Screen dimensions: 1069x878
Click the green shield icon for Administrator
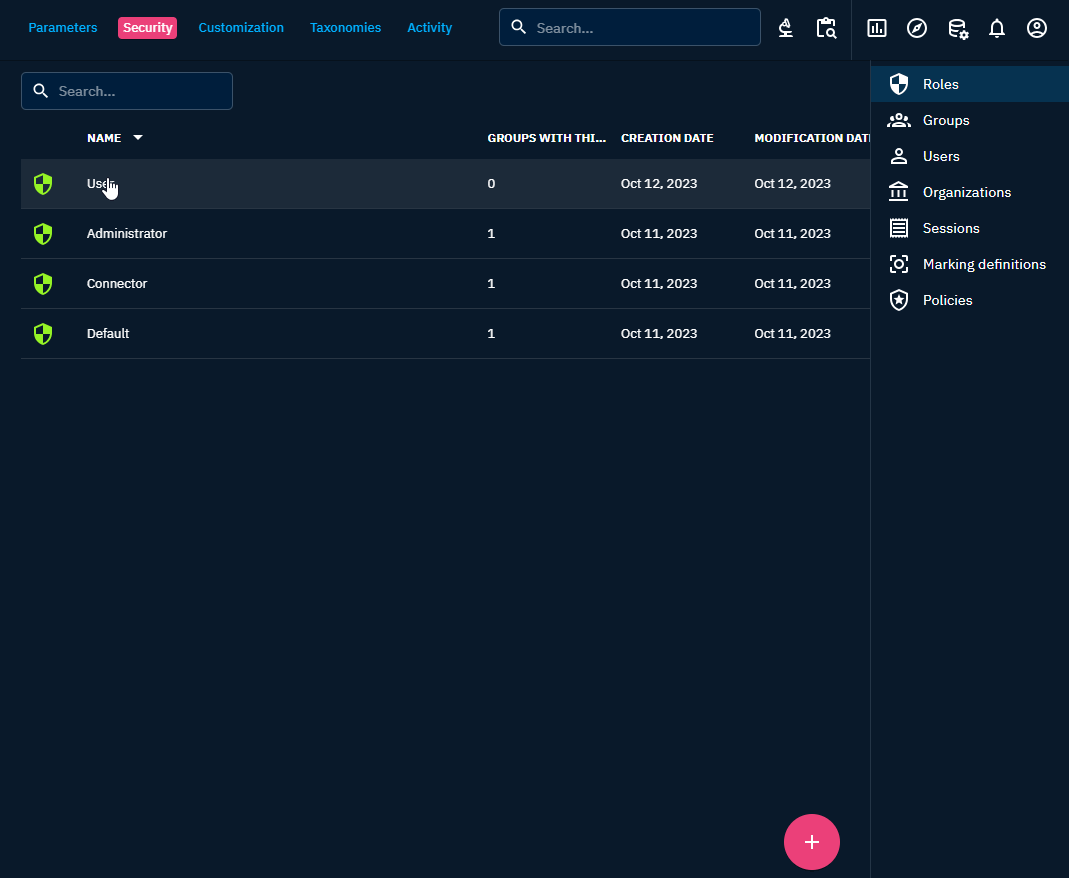[x=43, y=234]
